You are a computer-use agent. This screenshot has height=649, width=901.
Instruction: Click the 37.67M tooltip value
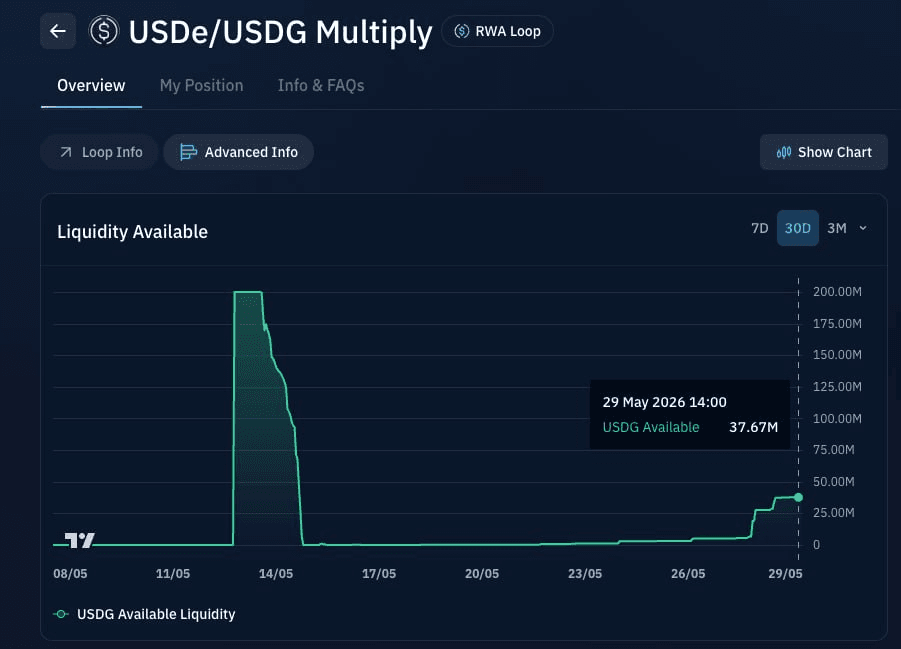[x=753, y=427]
